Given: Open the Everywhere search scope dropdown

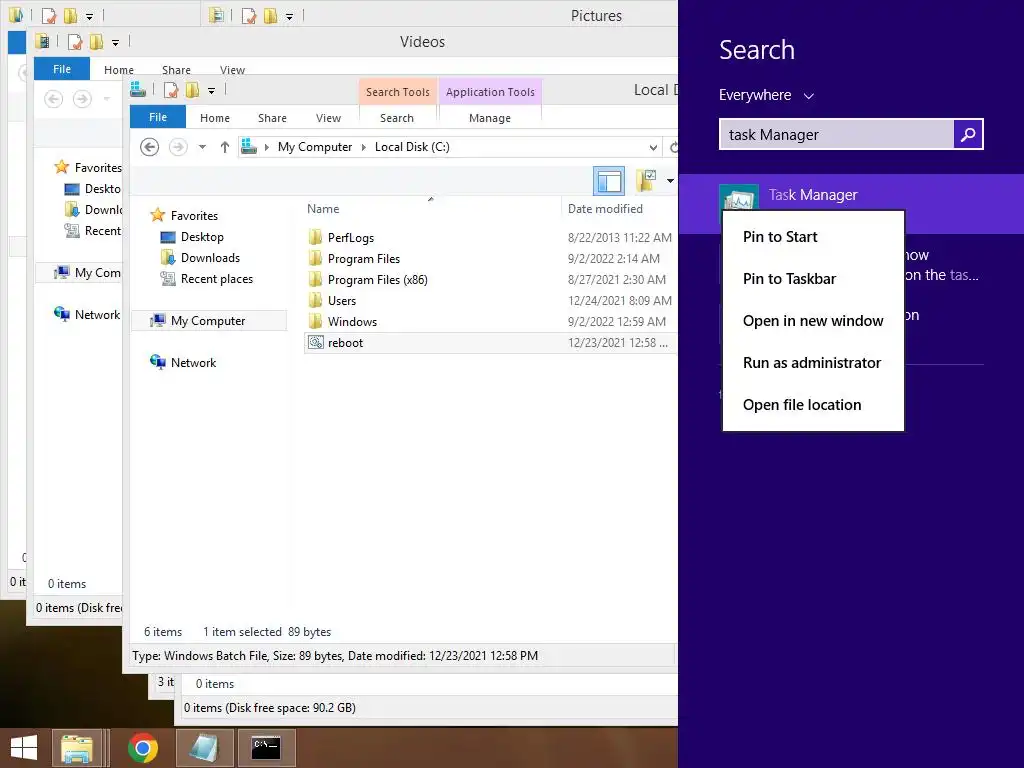Looking at the screenshot, I should pos(767,95).
